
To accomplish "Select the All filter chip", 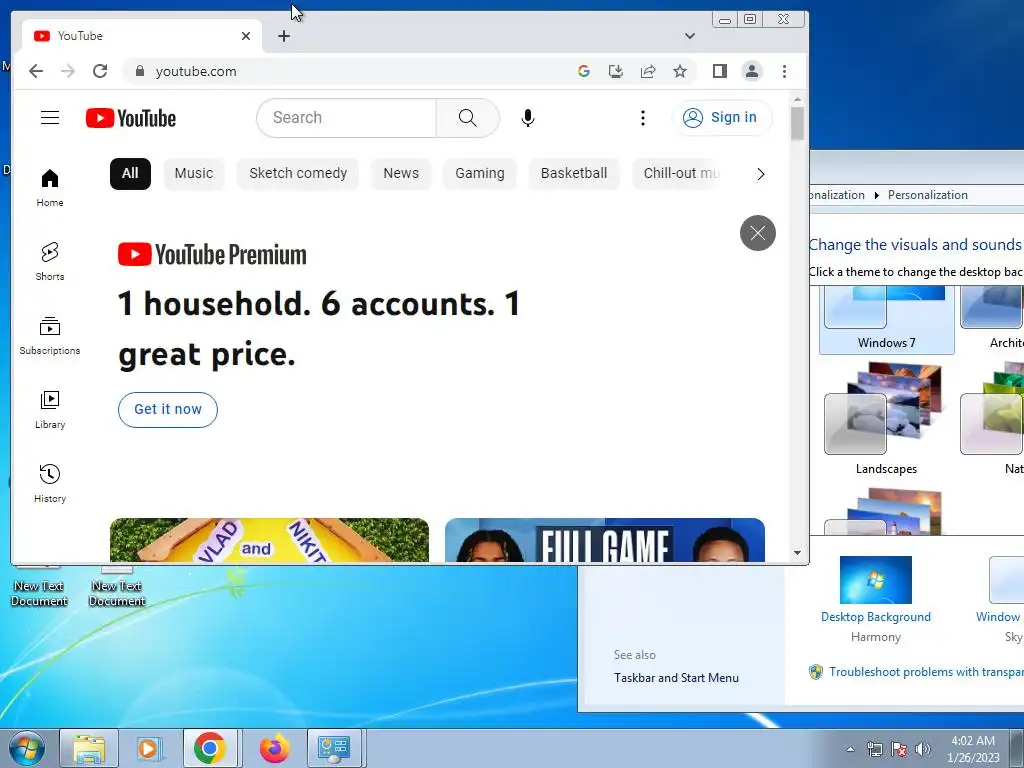I will click(x=130, y=174).
